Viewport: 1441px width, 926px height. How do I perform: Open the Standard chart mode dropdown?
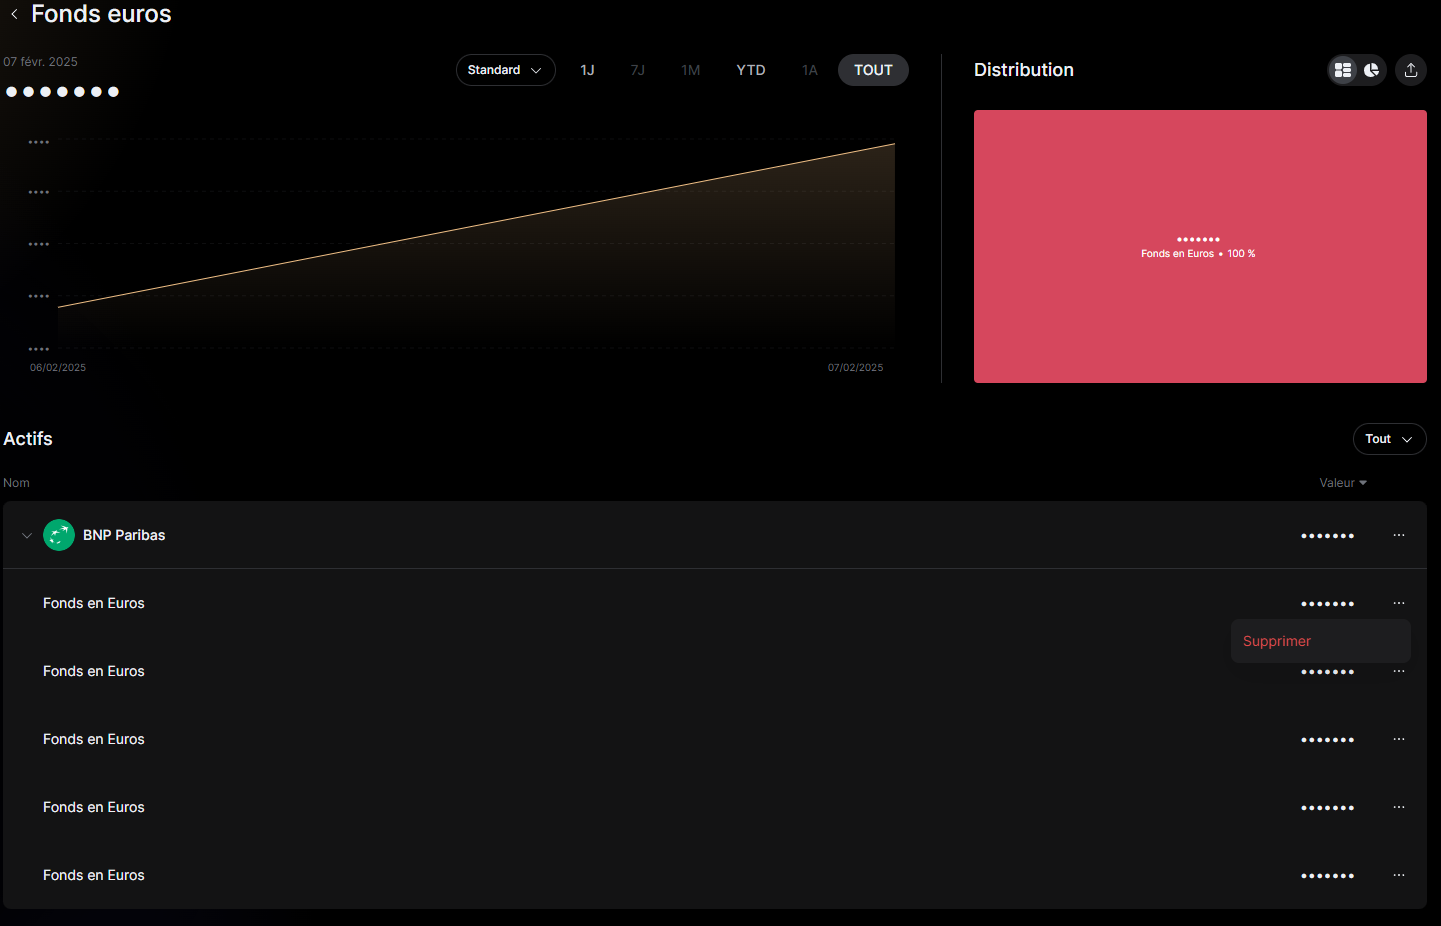click(x=505, y=70)
